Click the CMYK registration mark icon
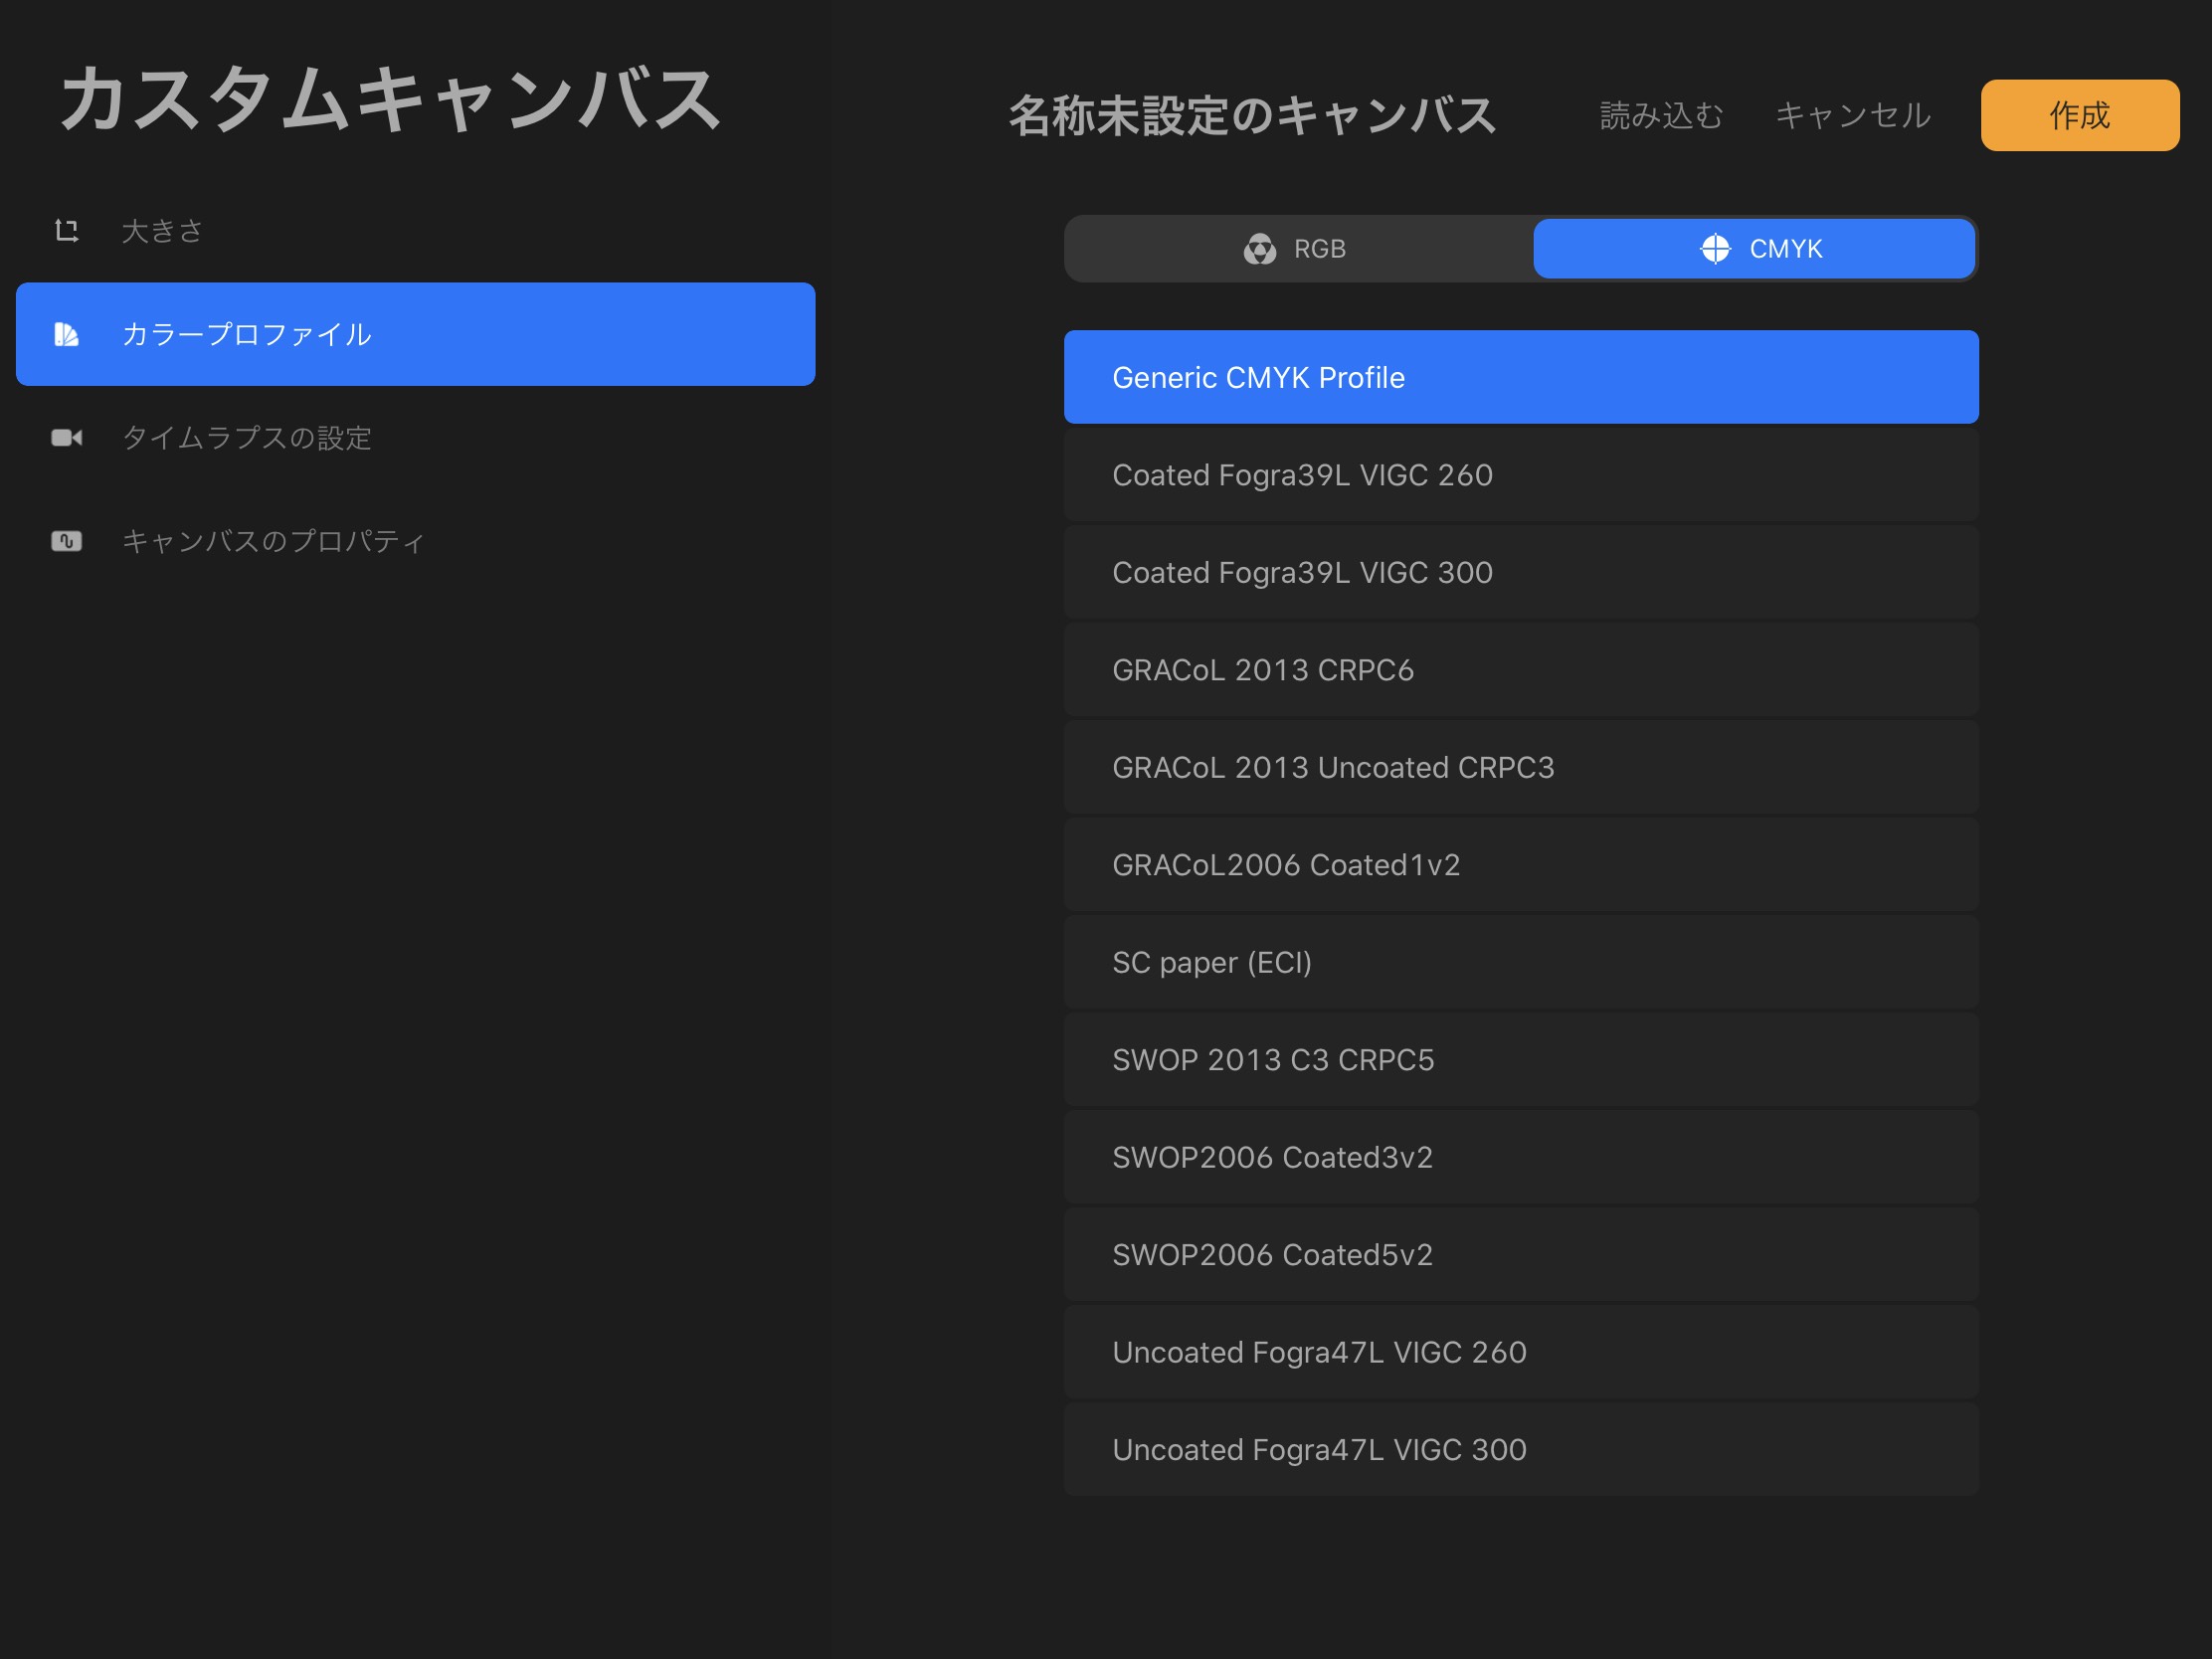 1715,249
